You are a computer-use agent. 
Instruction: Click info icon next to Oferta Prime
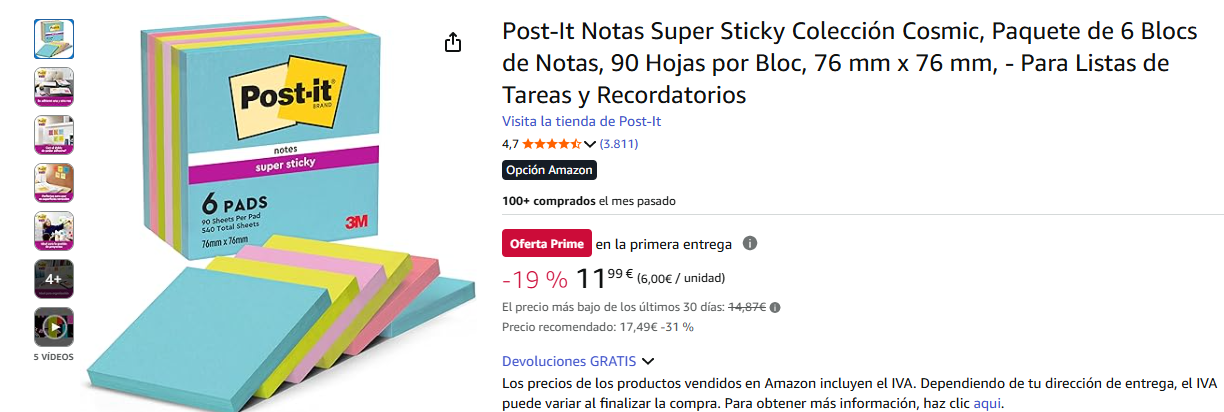pos(750,243)
